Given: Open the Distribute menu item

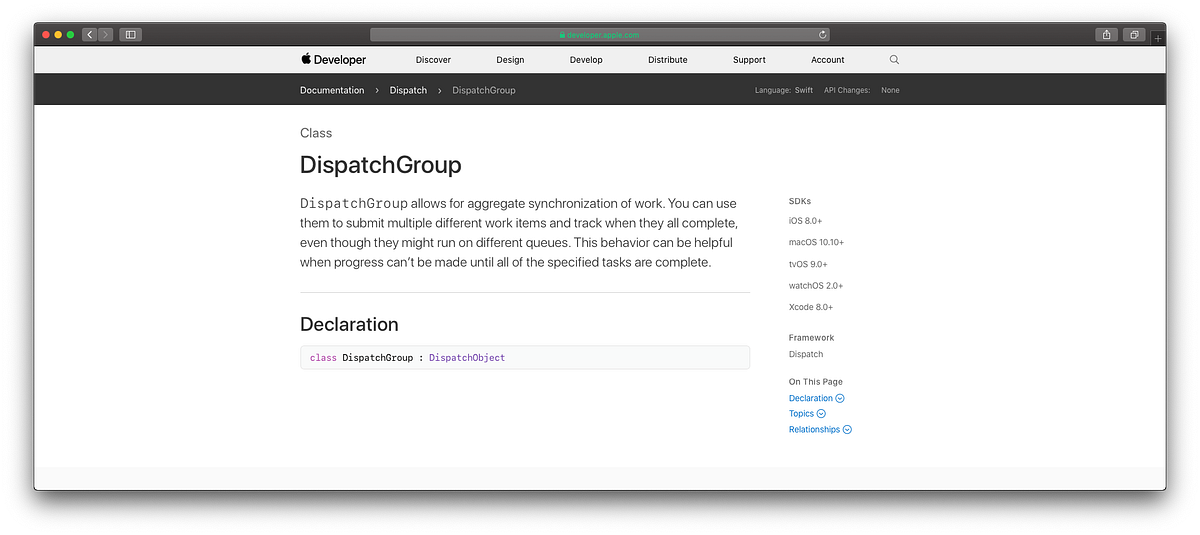Looking at the screenshot, I should [667, 60].
